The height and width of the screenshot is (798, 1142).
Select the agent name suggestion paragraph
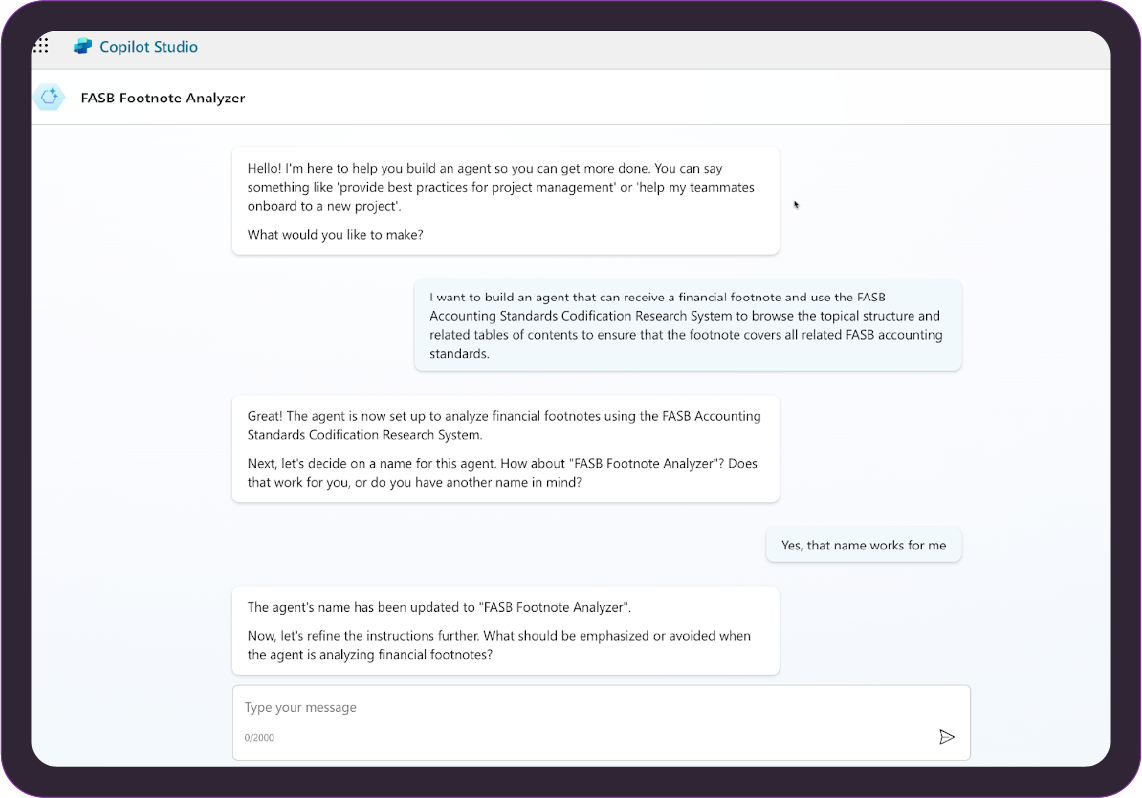coord(503,473)
